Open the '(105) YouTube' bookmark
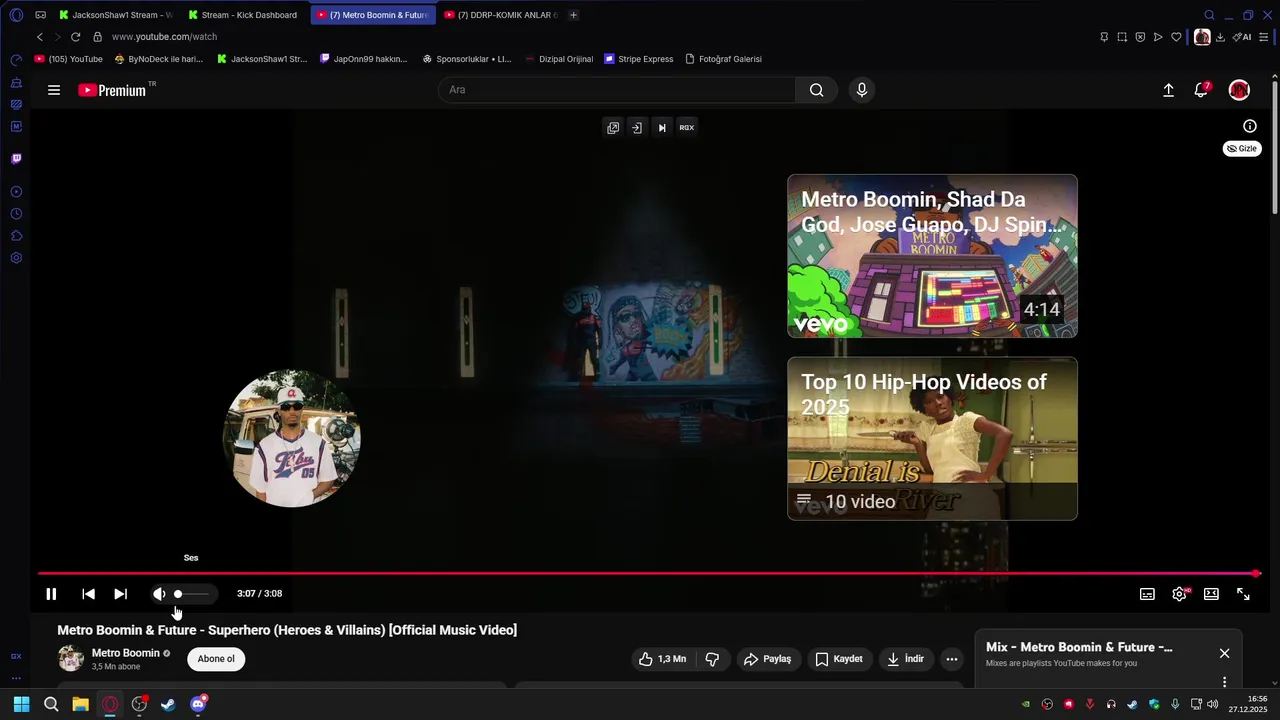This screenshot has height=720, width=1280. [69, 59]
